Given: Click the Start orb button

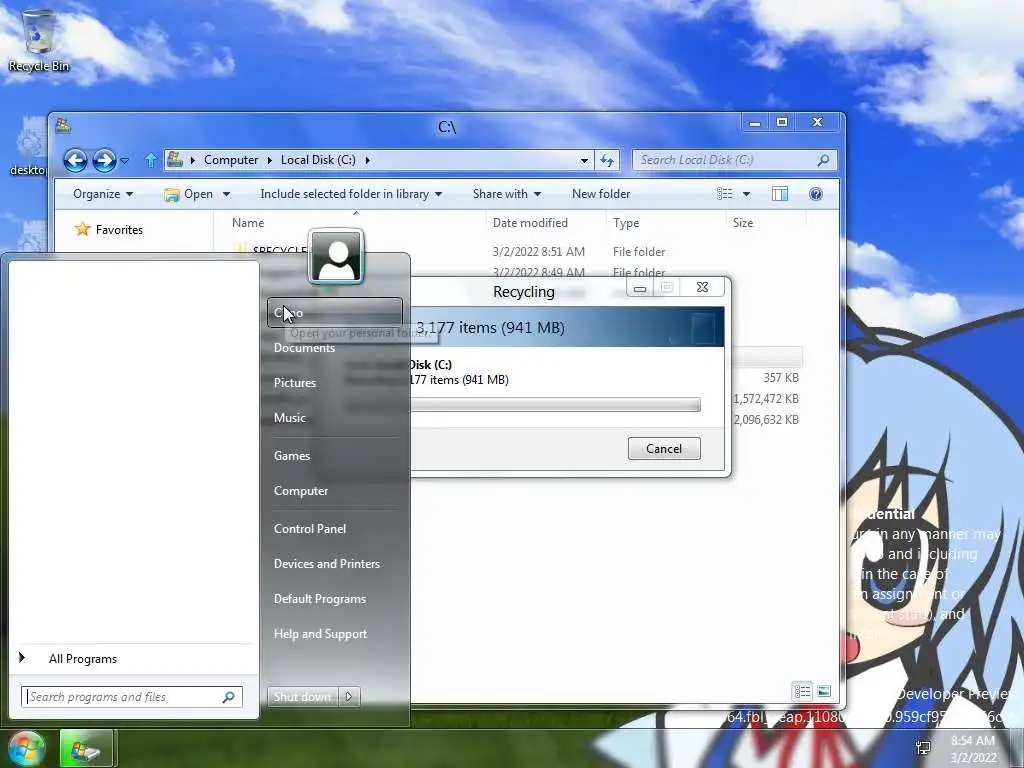Looking at the screenshot, I should point(26,748).
